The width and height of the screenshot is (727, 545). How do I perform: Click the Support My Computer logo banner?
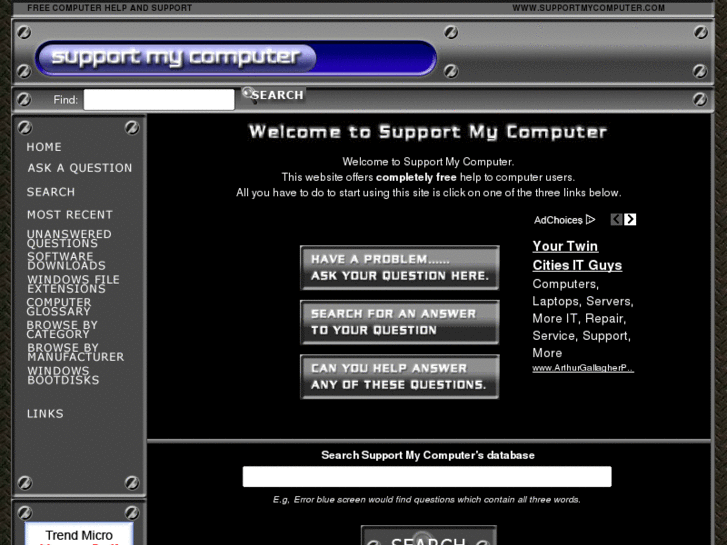coord(236,58)
